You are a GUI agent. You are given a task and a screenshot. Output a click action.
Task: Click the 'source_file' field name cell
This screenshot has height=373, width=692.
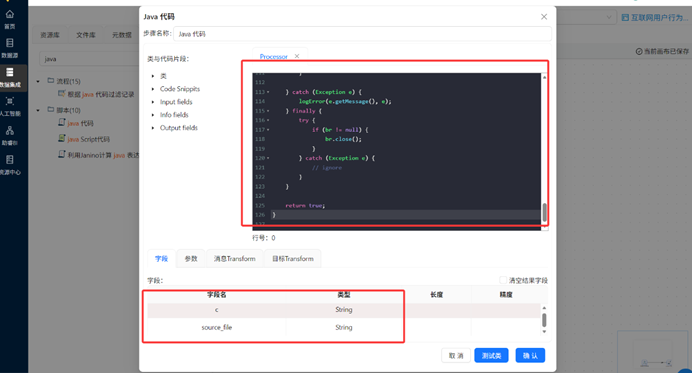(217, 328)
